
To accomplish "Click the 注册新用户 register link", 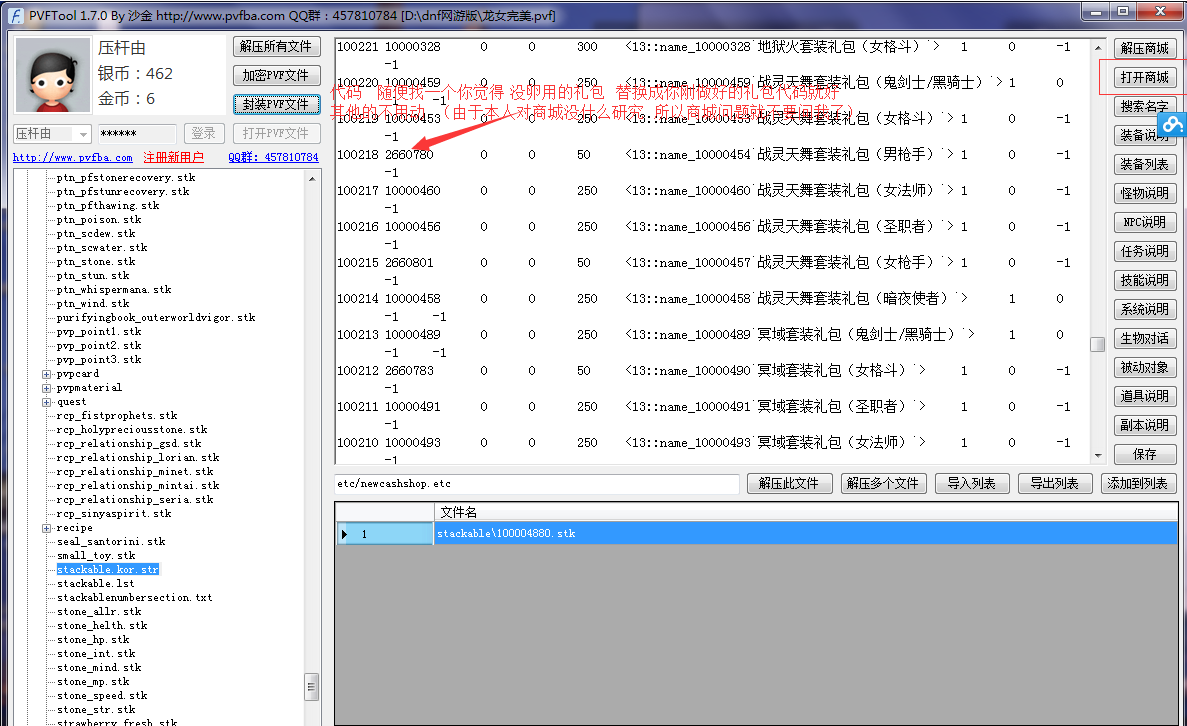I will pos(173,158).
